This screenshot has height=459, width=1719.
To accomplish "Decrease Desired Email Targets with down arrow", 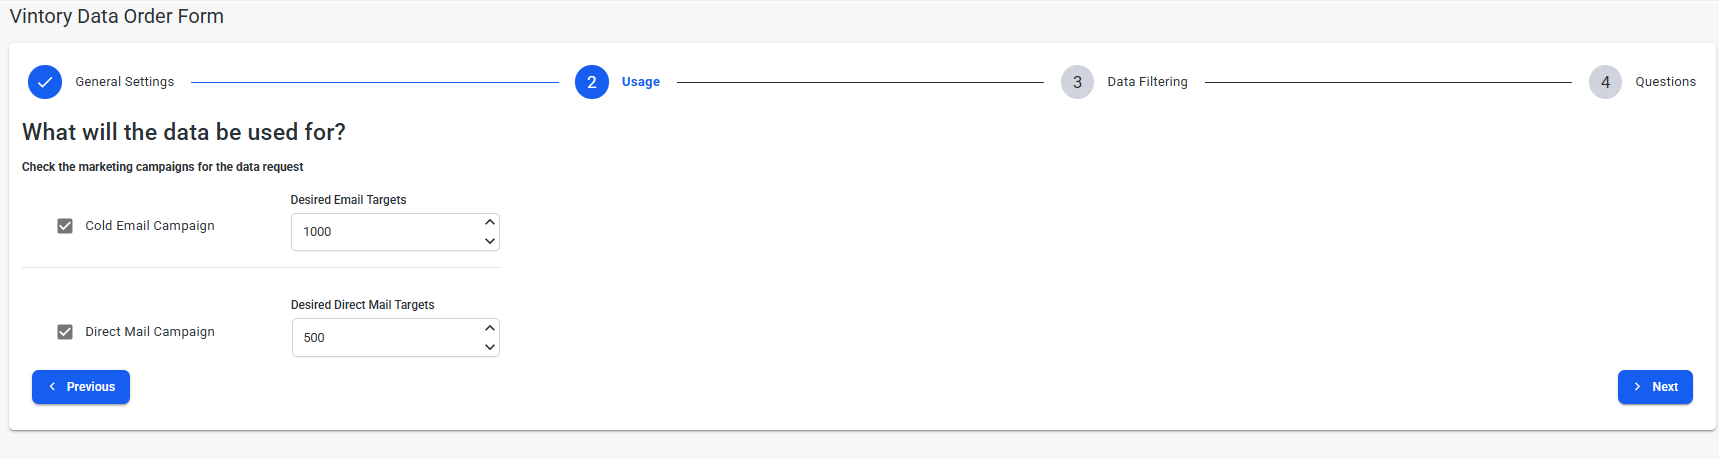I will click(490, 241).
